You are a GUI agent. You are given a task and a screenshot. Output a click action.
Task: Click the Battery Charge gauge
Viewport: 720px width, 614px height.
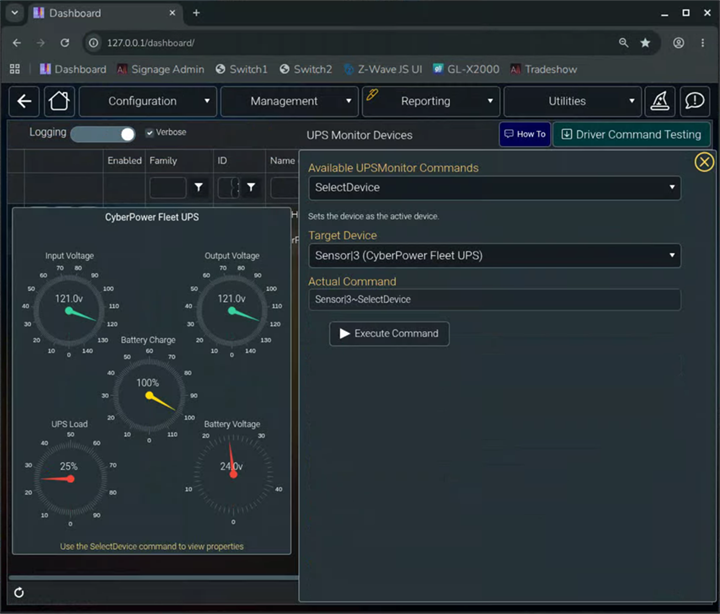pyautogui.click(x=149, y=395)
